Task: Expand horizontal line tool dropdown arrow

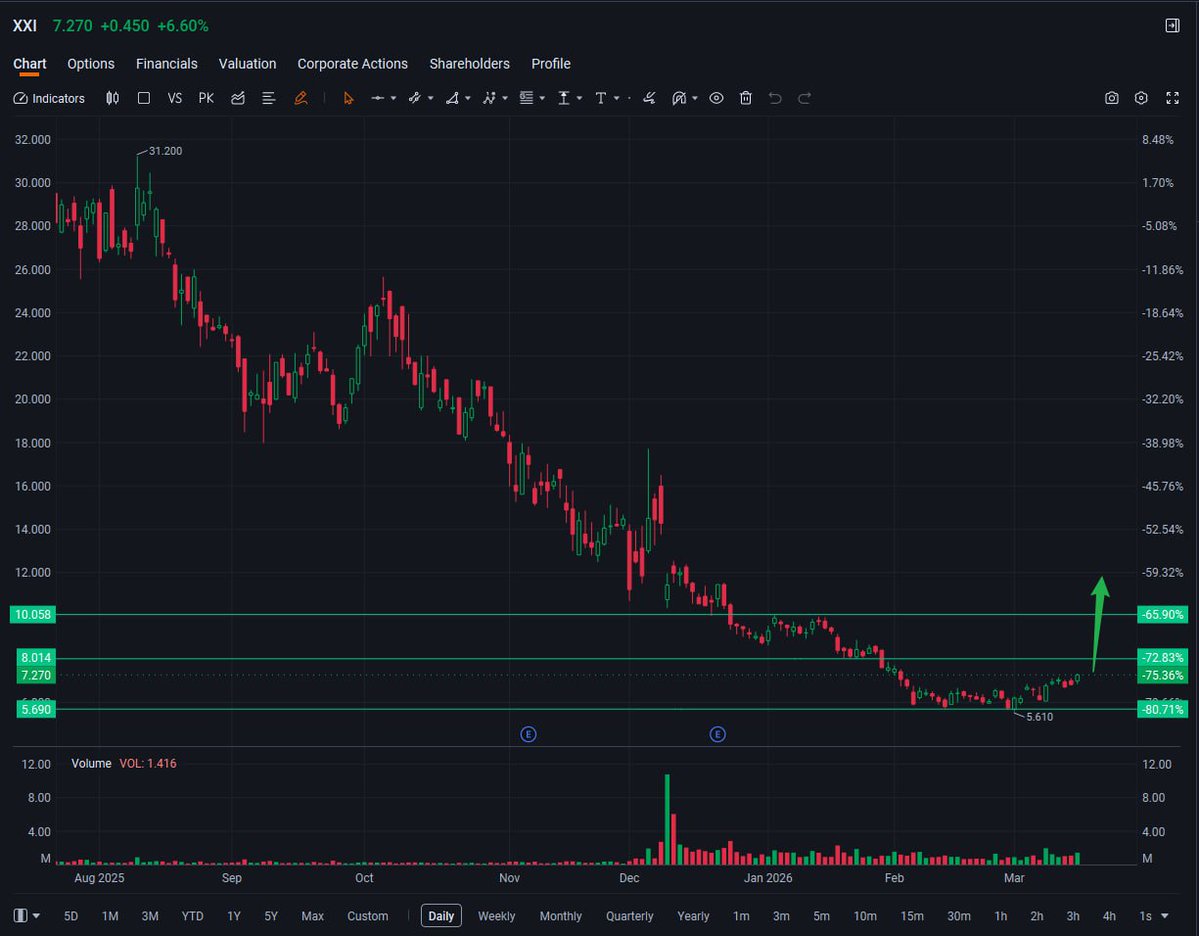Action: [394, 98]
